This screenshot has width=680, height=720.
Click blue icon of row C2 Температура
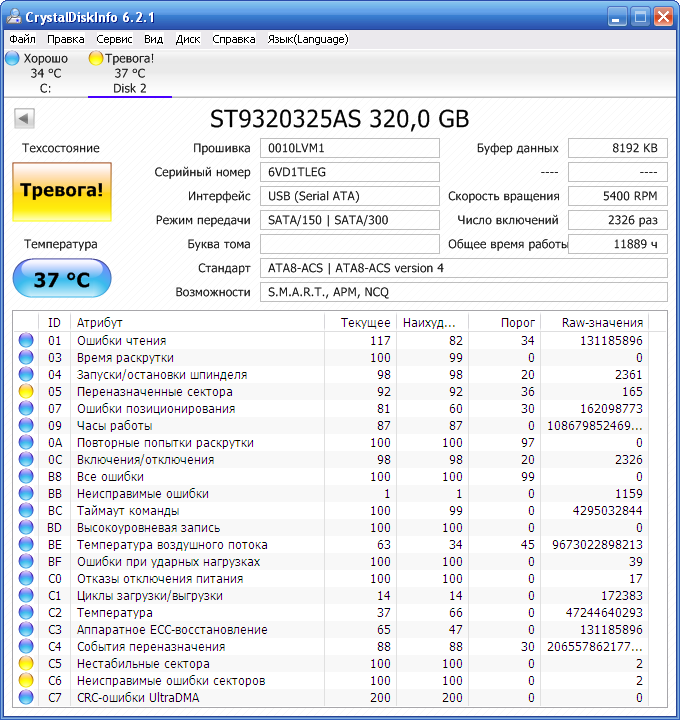click(26, 612)
